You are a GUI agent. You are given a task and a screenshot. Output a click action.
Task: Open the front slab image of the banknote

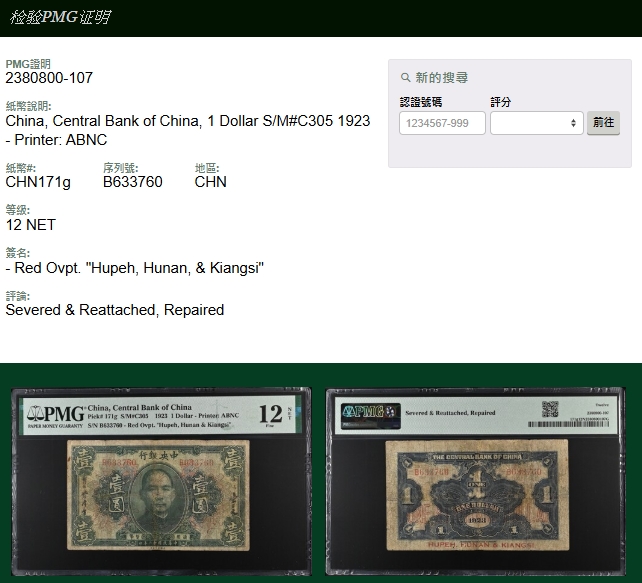[161, 478]
